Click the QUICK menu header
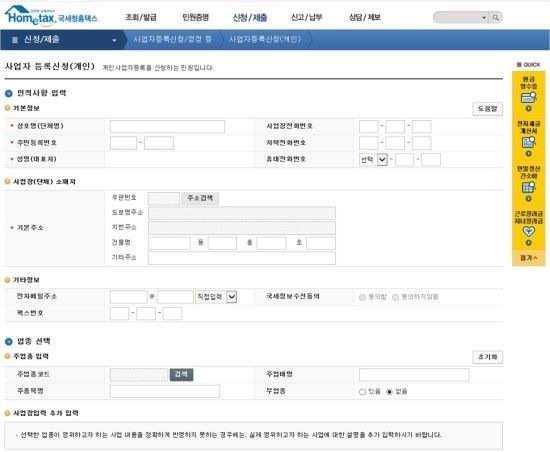Screen dimensions: 550x452 [x=529, y=65]
